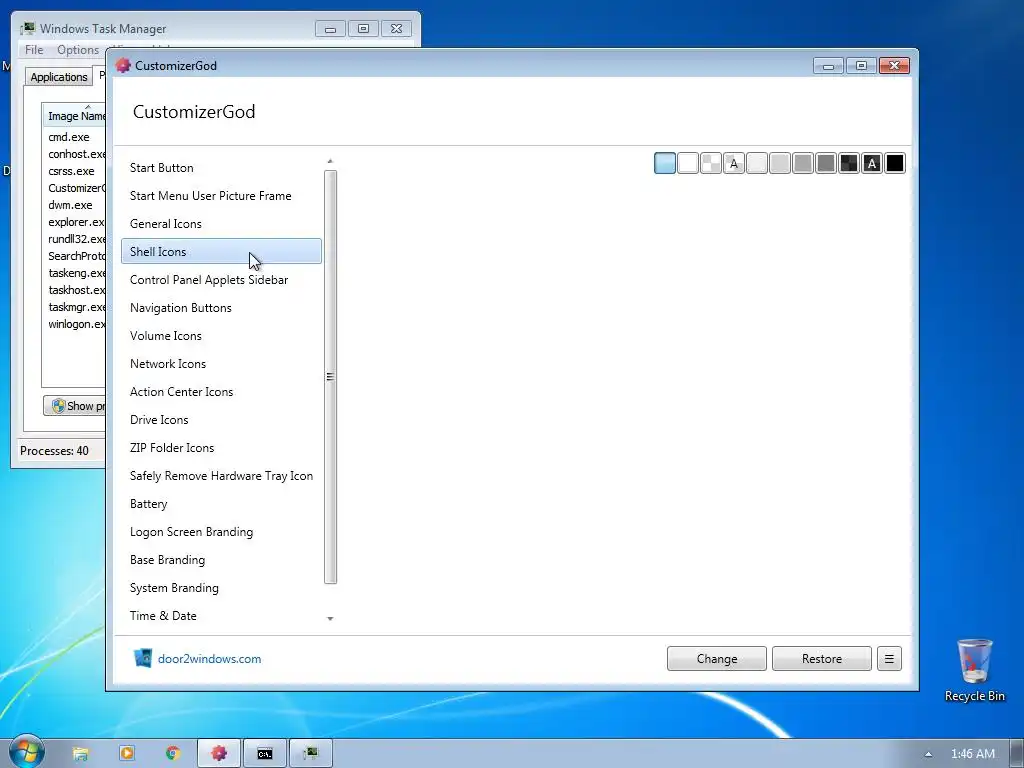This screenshot has height=768, width=1024.
Task: Click the 1:46 AM taskbar clock
Action: tap(972, 754)
